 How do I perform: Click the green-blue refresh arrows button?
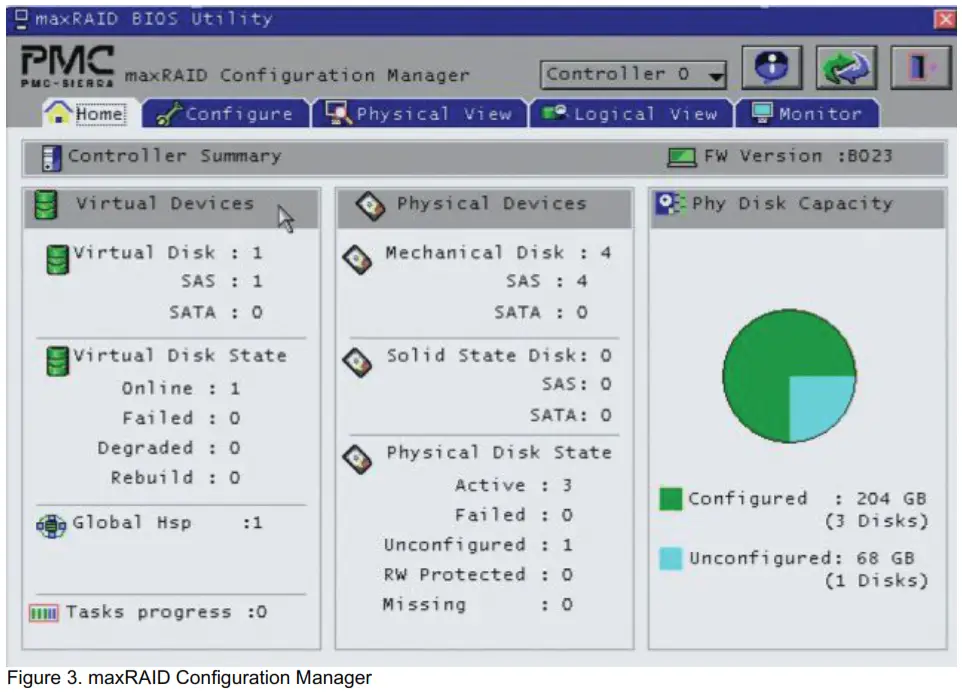(x=846, y=67)
